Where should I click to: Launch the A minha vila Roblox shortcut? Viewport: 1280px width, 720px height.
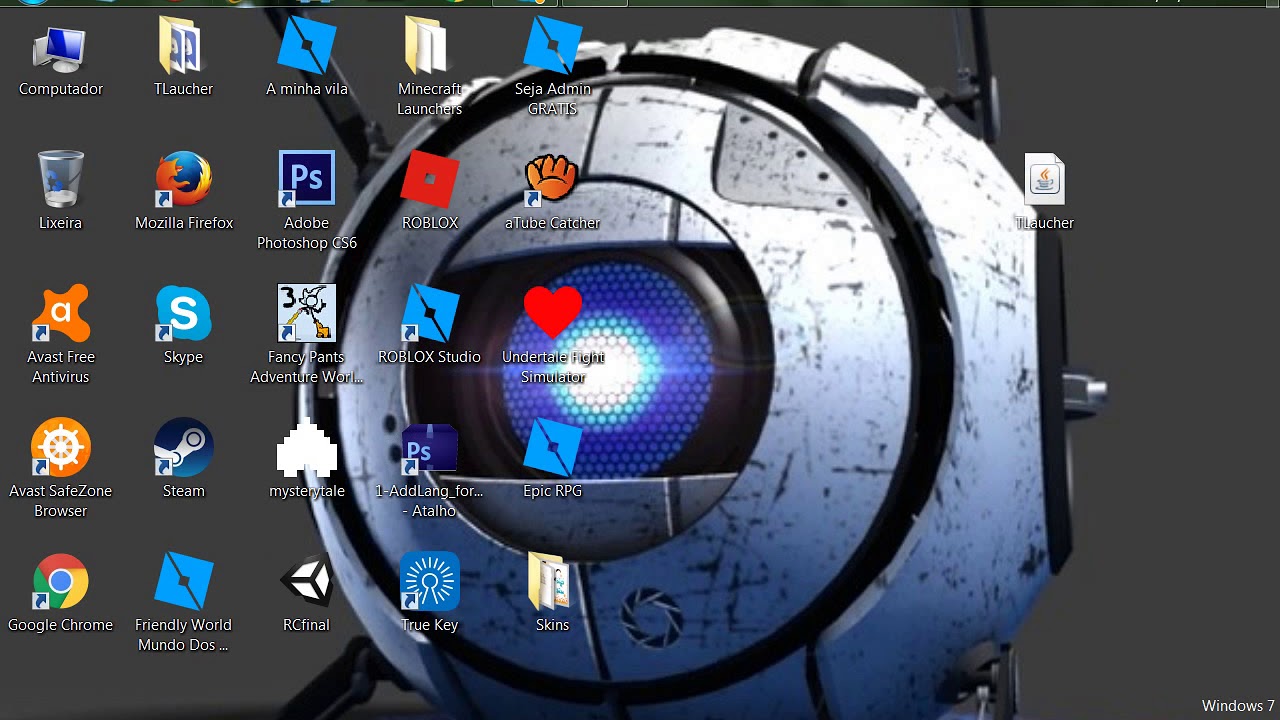point(307,45)
